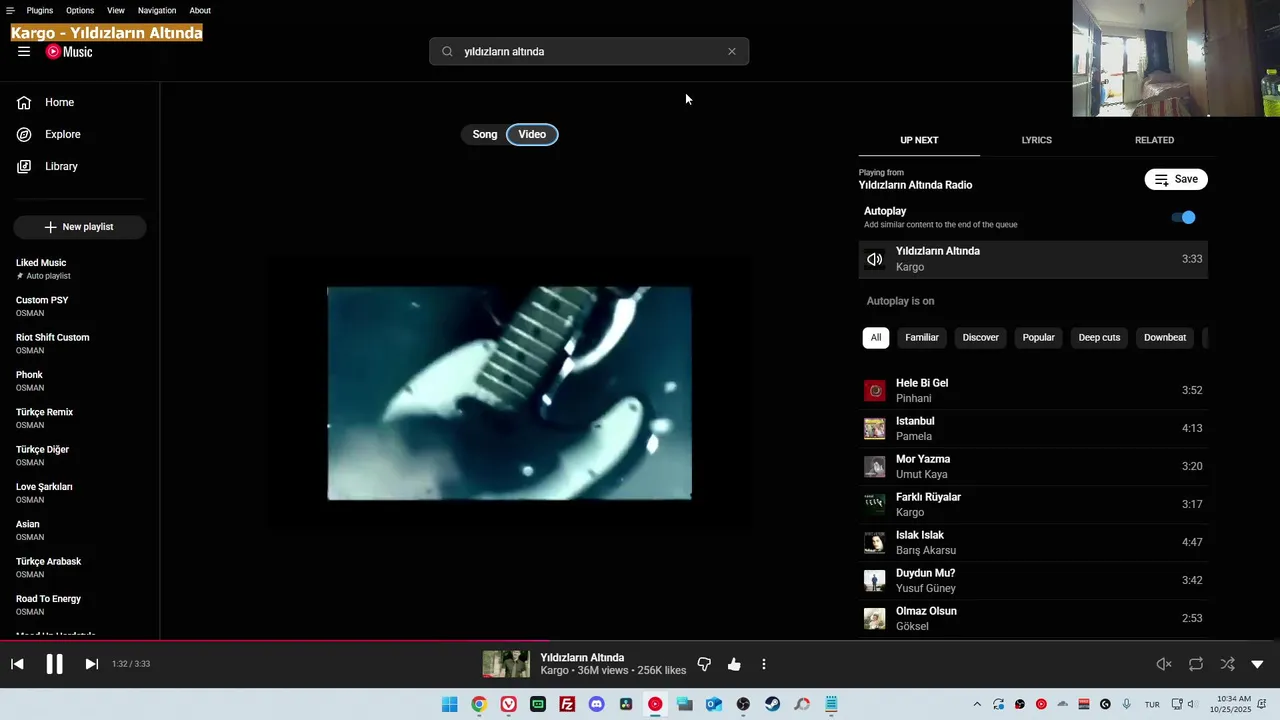Switch to Song mode
Viewport: 1280px width, 720px height.
485,134
